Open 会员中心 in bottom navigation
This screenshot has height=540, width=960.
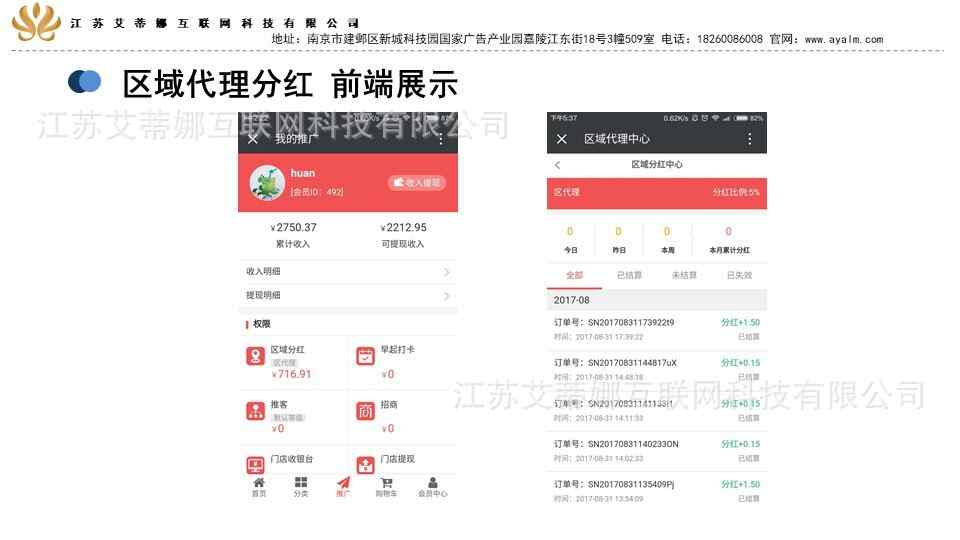(x=433, y=487)
